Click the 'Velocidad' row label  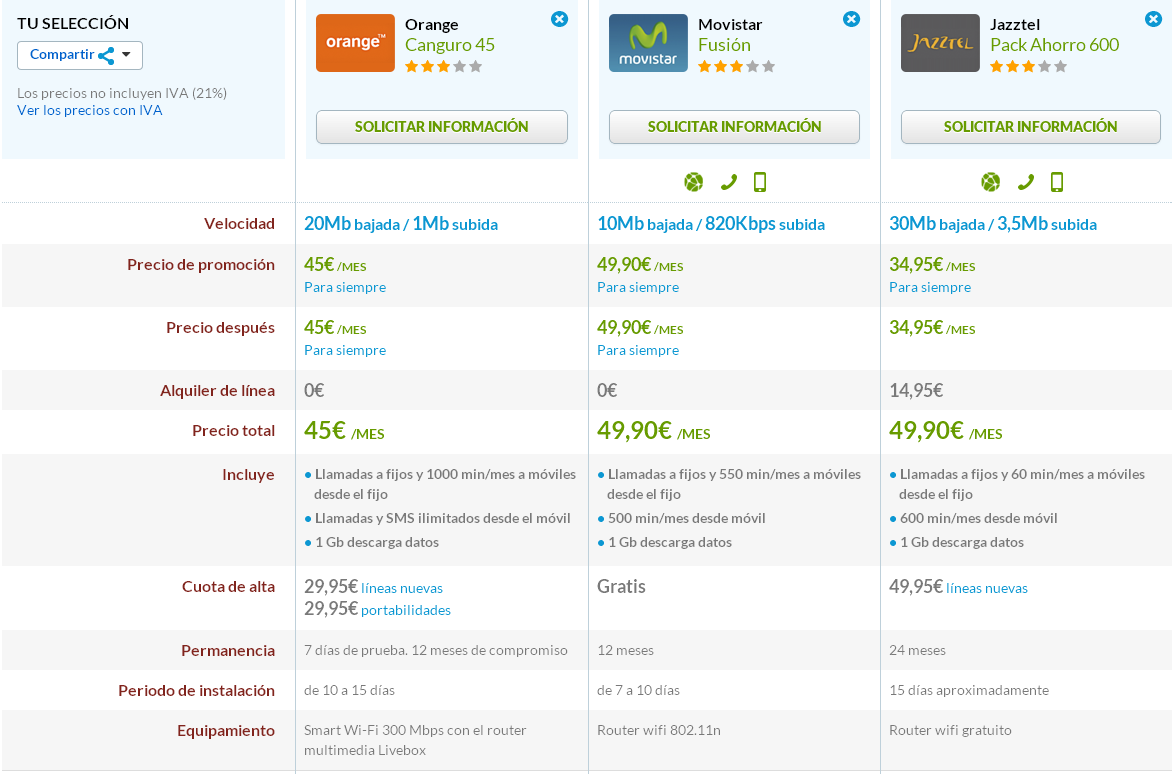click(x=240, y=223)
